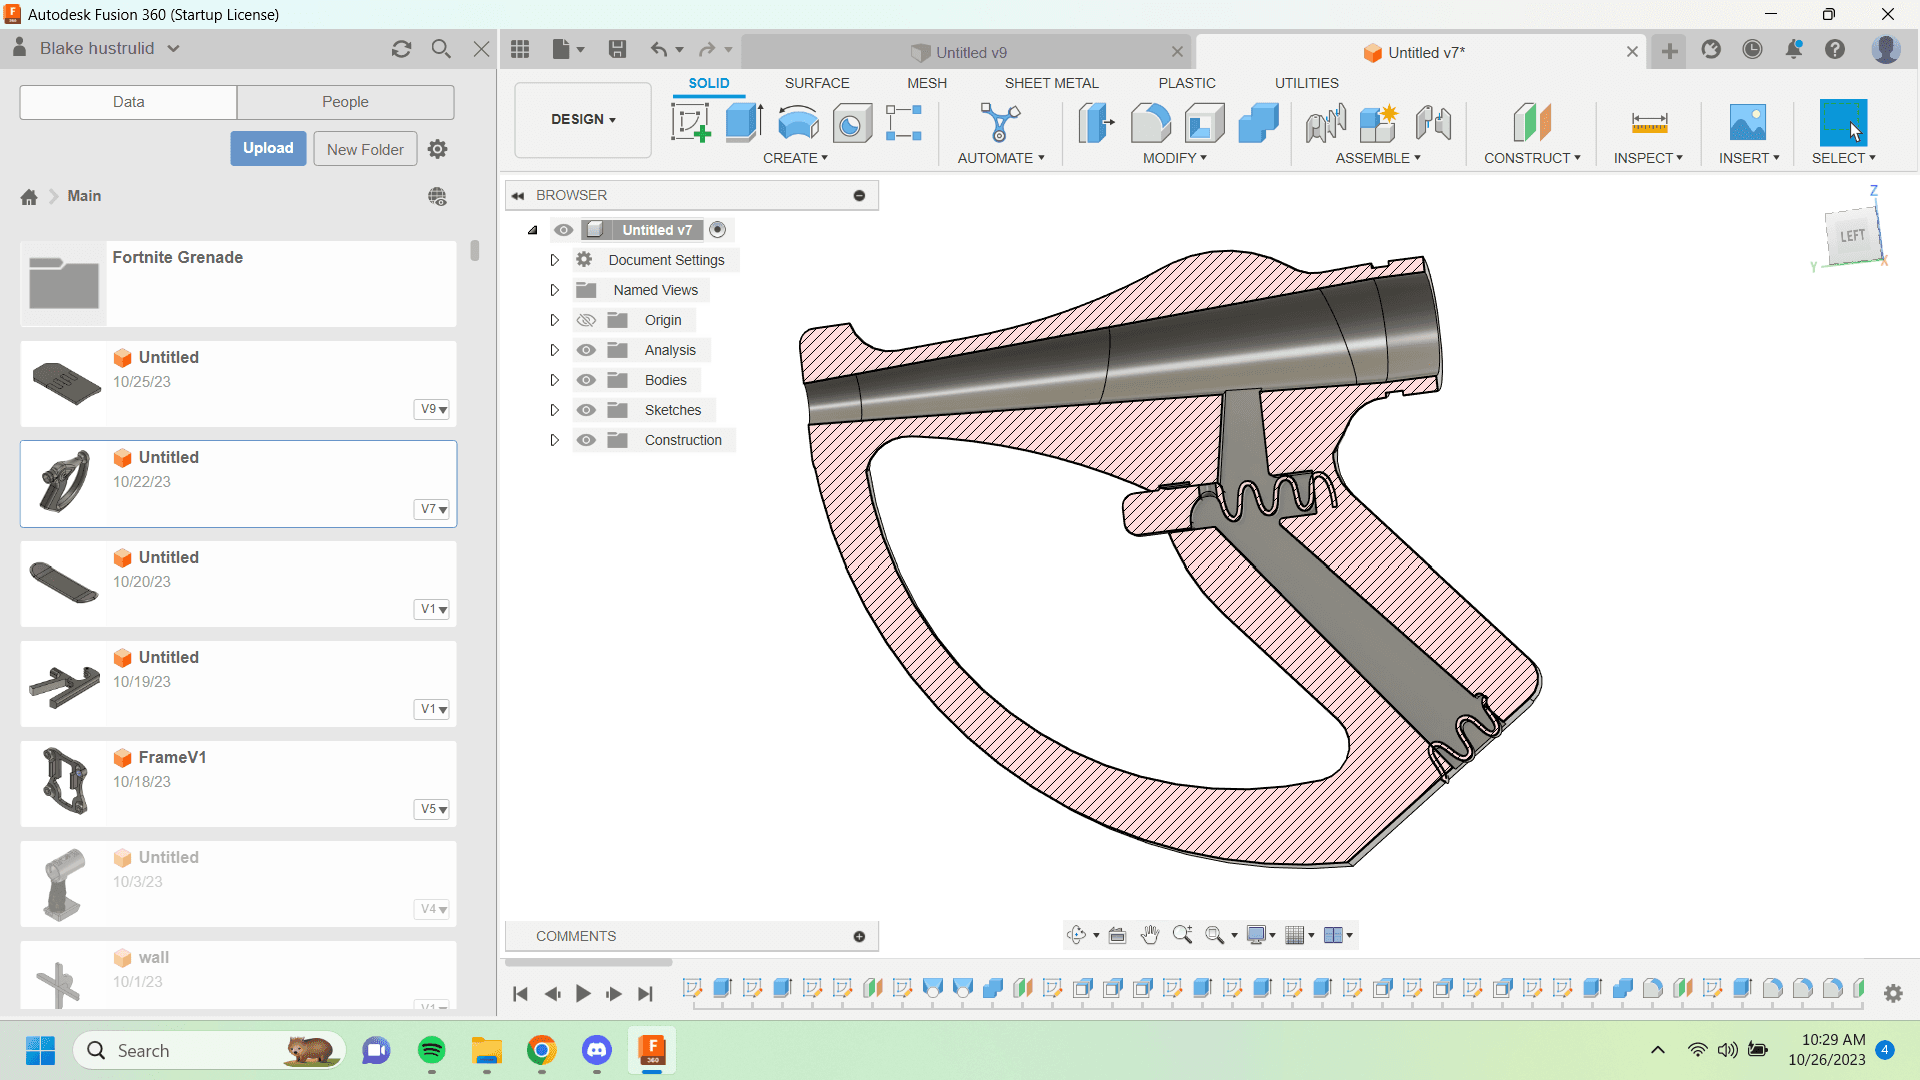
Task: Toggle visibility of Bodies folder
Action: (585, 380)
